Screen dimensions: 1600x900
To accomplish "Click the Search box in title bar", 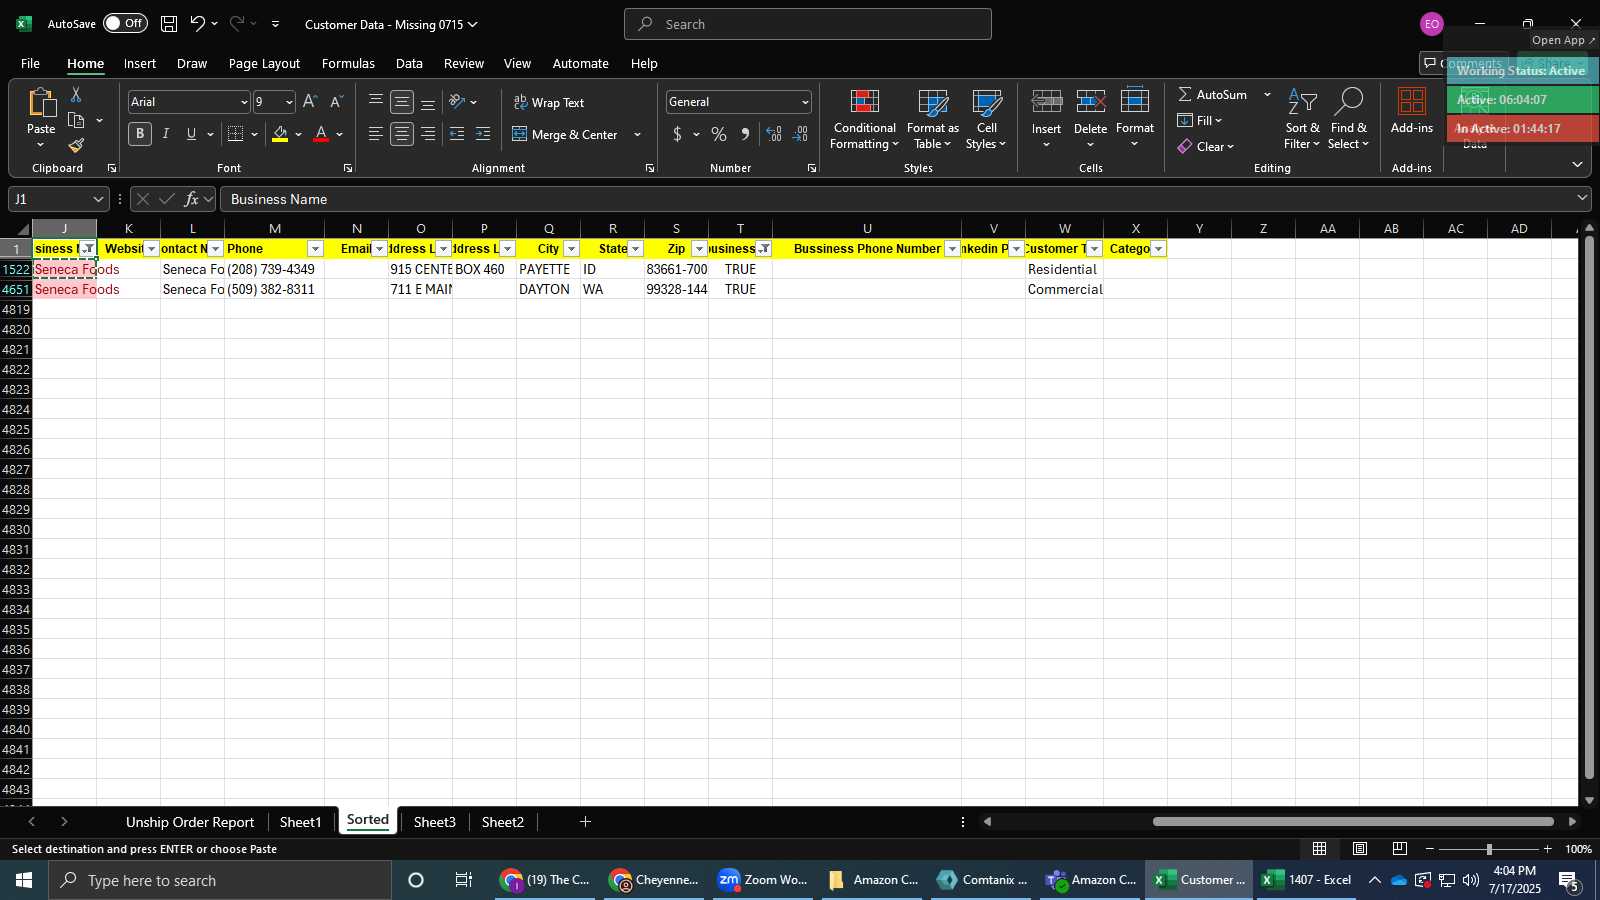I will (x=808, y=24).
